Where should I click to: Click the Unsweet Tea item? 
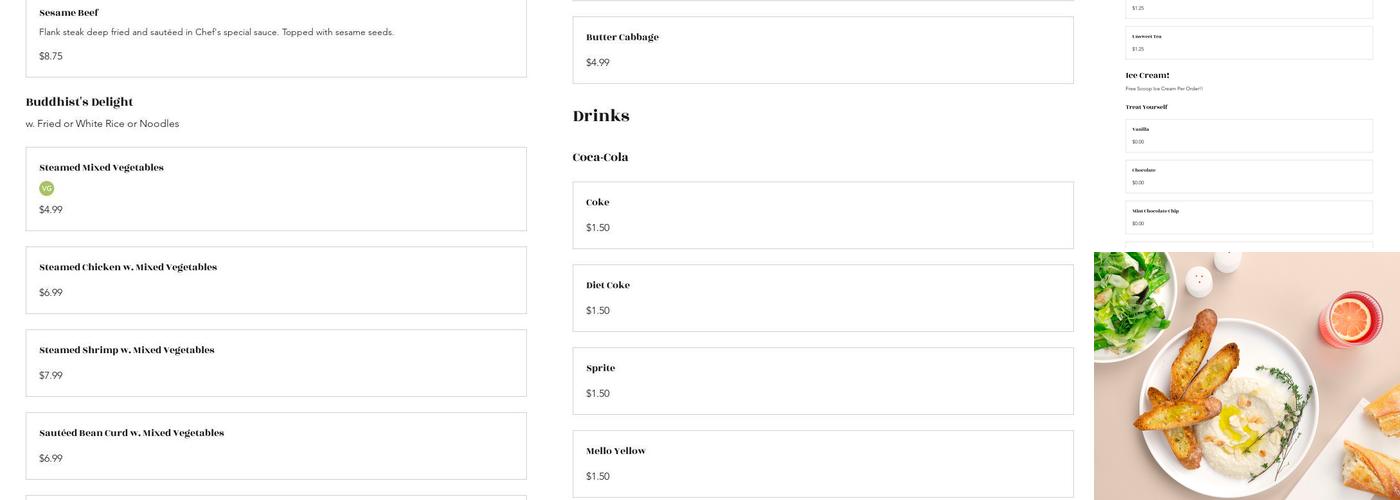pyautogui.click(x=1248, y=42)
